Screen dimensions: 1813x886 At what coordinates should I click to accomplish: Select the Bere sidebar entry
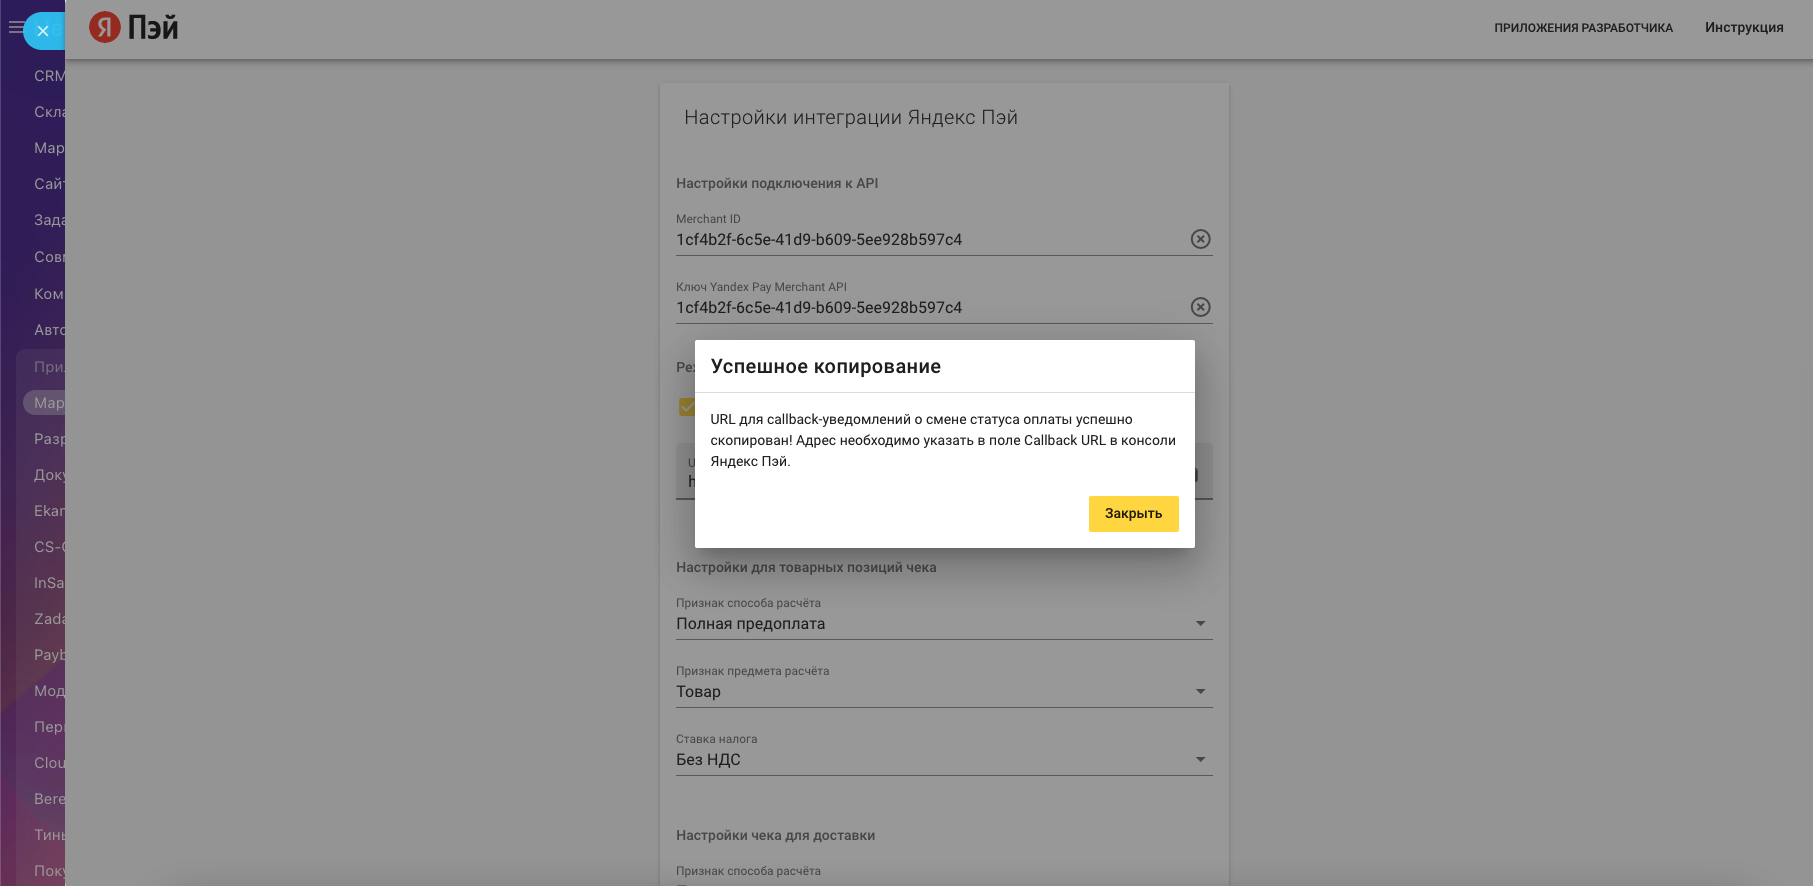[48, 799]
